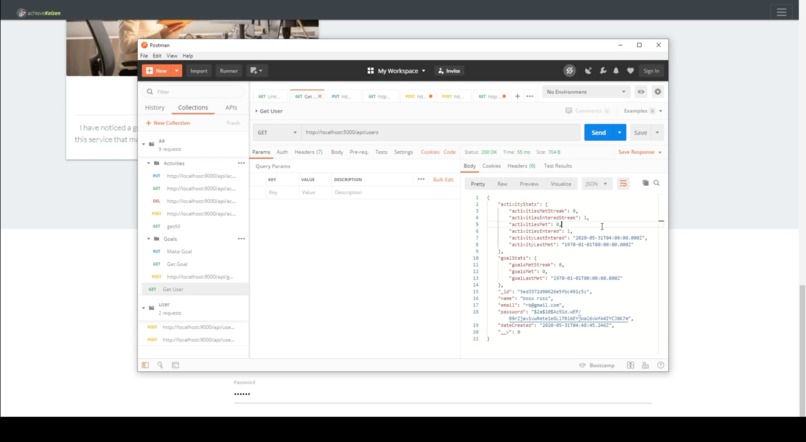The width and height of the screenshot is (806, 442).
Task: Open the Save Response dropdown
Action: pos(640,152)
